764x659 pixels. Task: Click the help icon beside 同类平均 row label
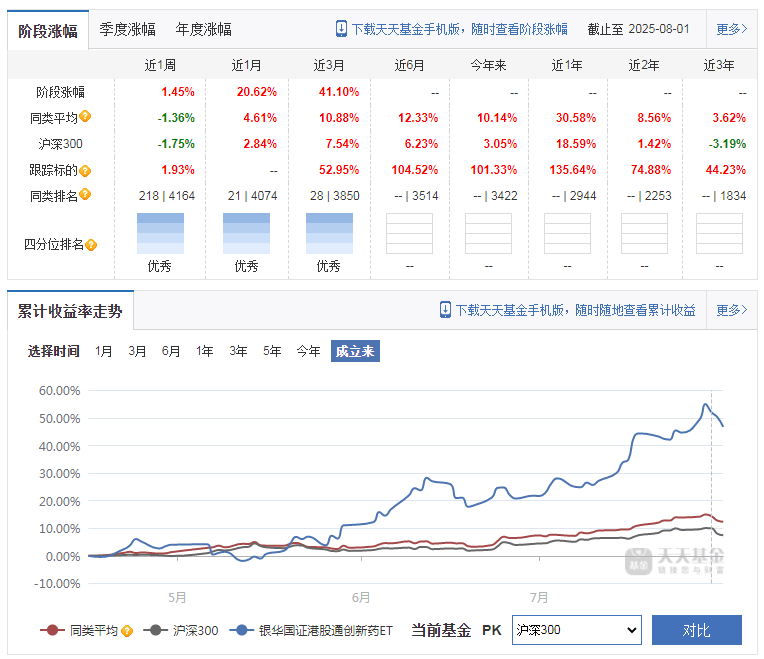(85, 116)
